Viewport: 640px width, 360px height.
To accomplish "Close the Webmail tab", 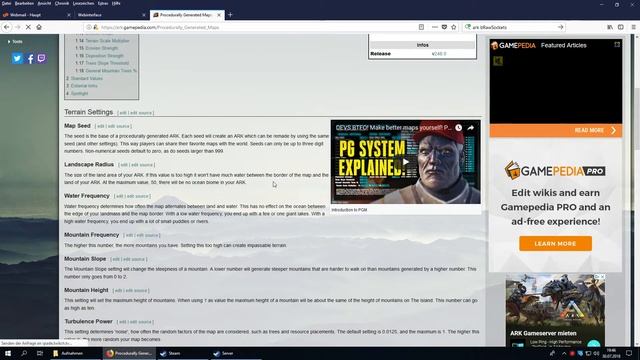I will point(69,15).
